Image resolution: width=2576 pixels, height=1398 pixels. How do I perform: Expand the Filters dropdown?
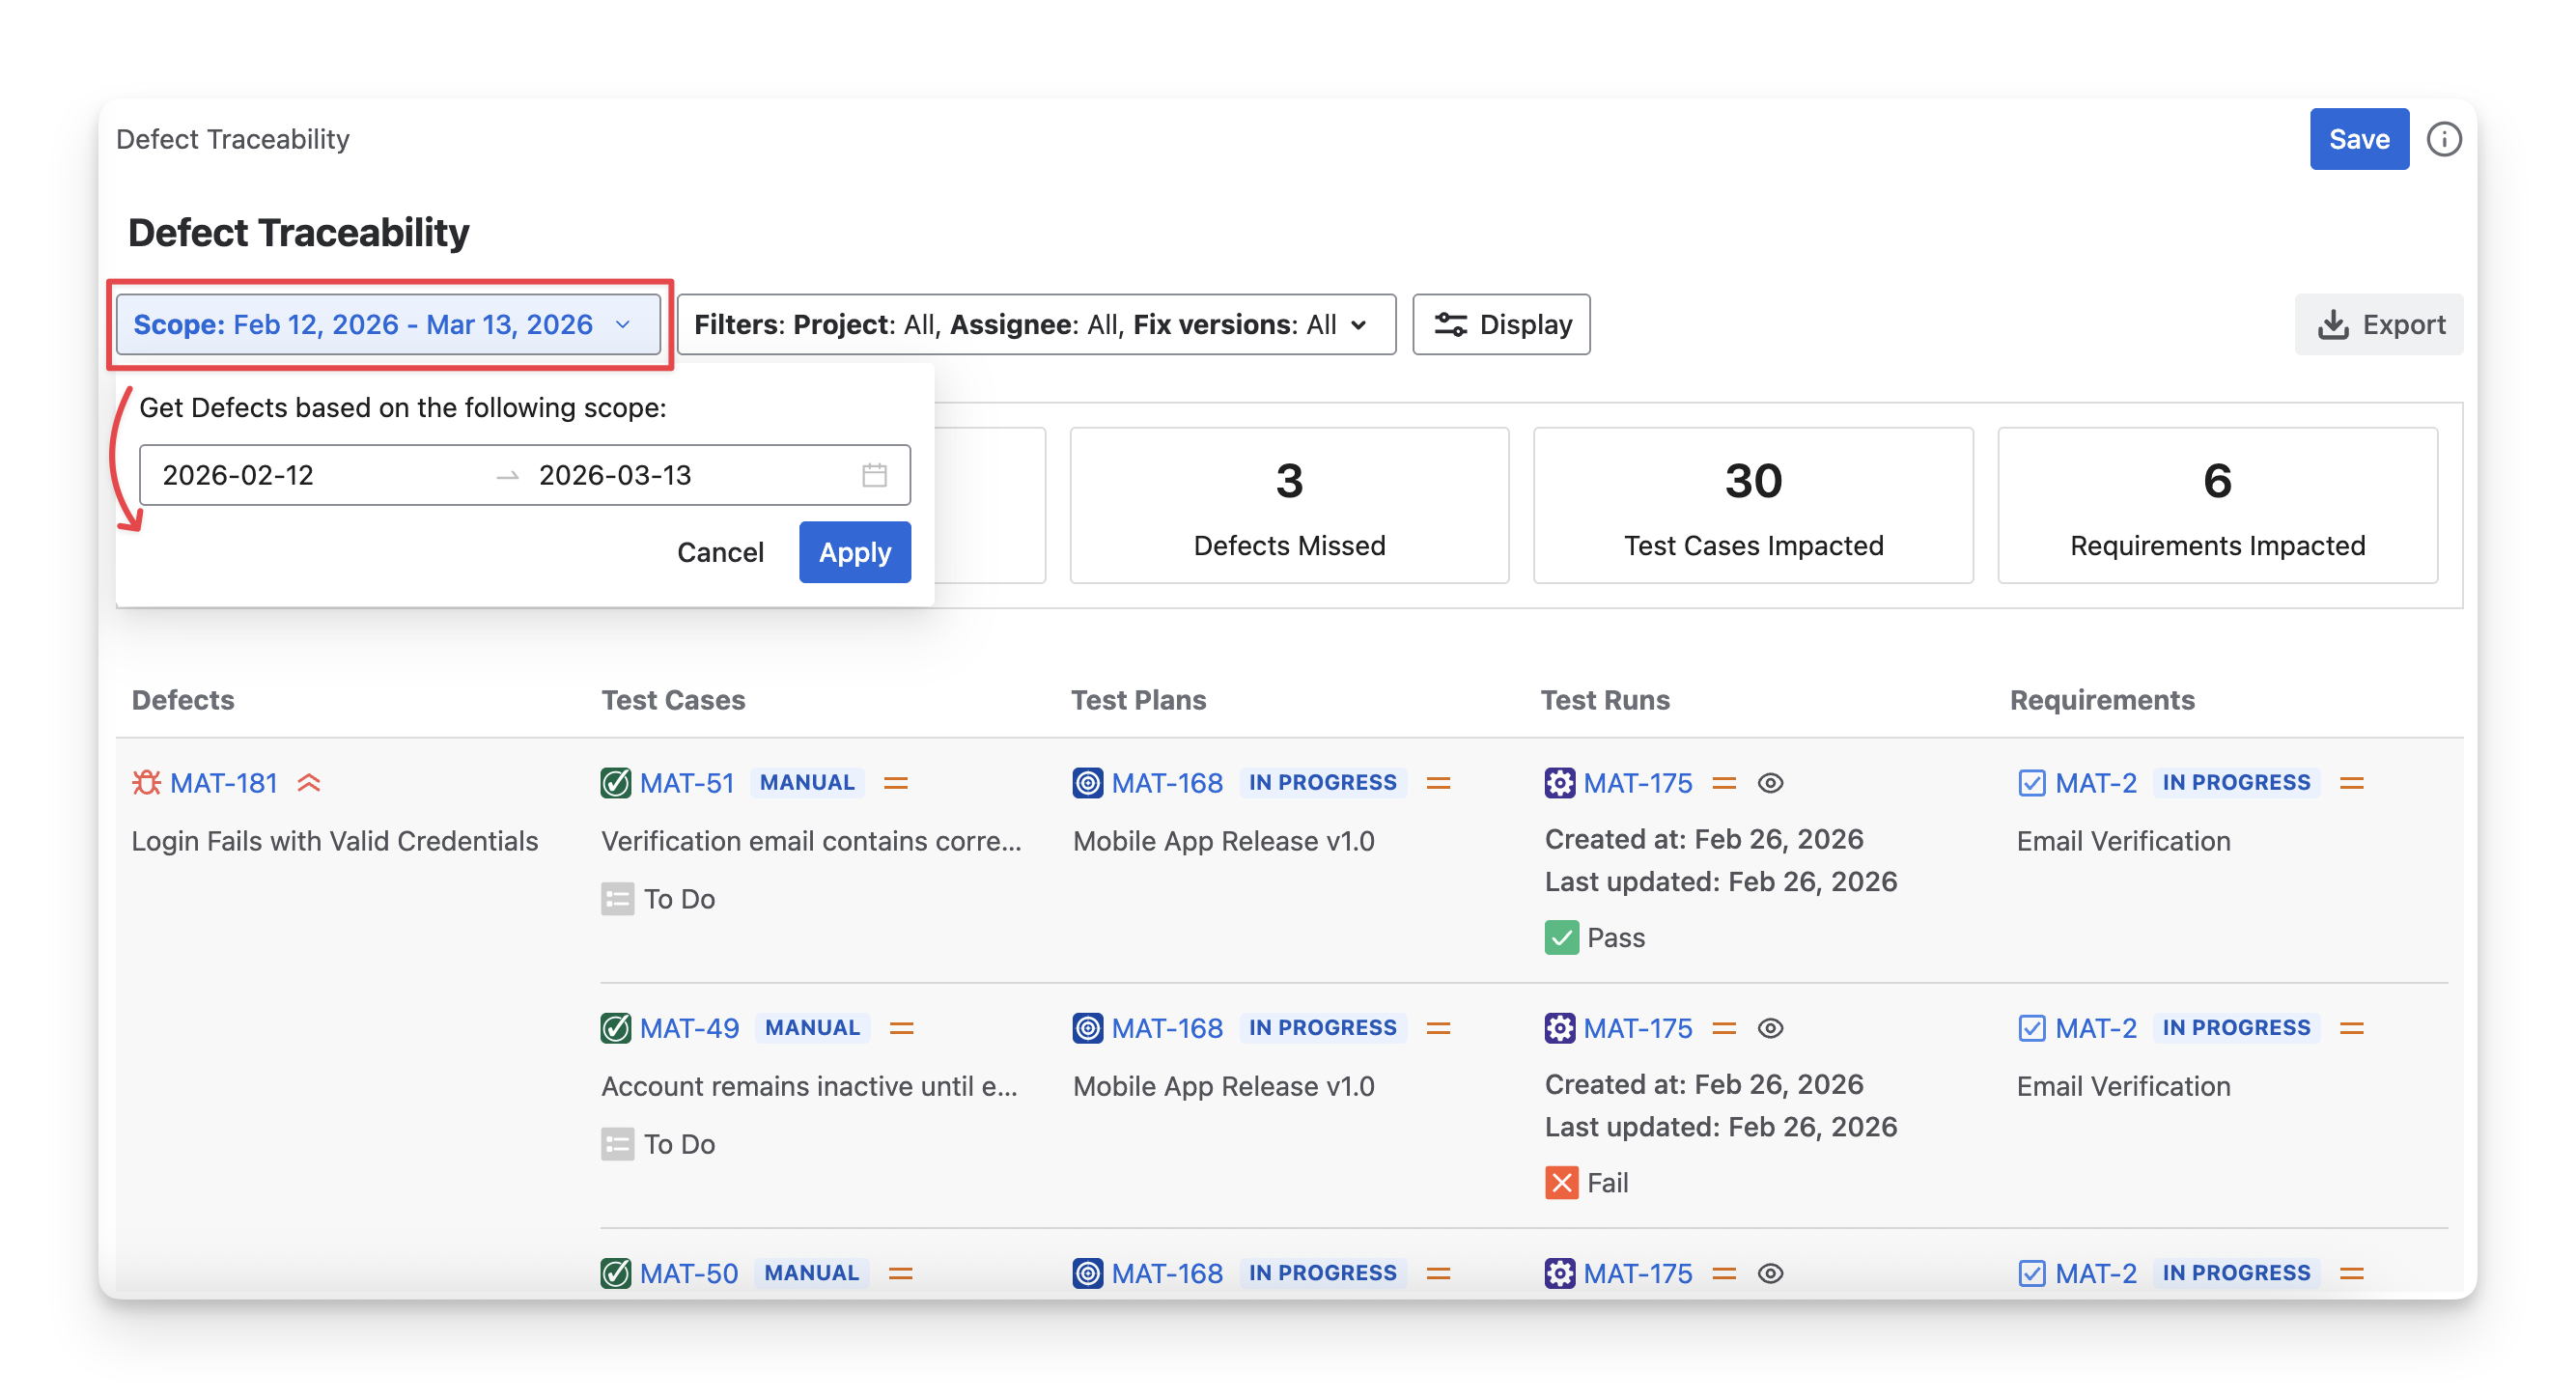tap(1035, 324)
